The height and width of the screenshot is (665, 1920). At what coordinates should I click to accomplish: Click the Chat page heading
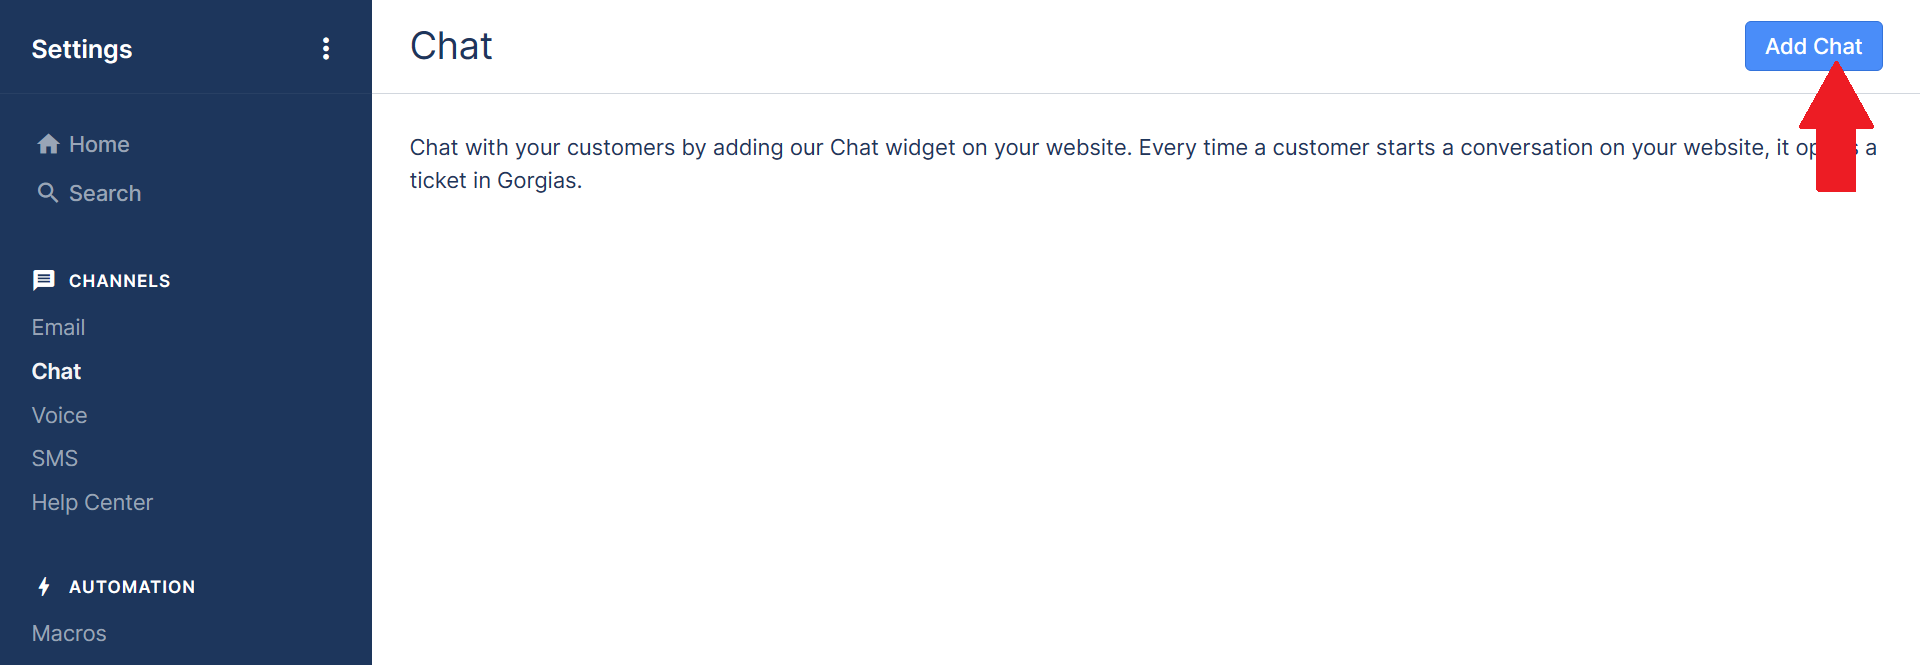click(451, 46)
